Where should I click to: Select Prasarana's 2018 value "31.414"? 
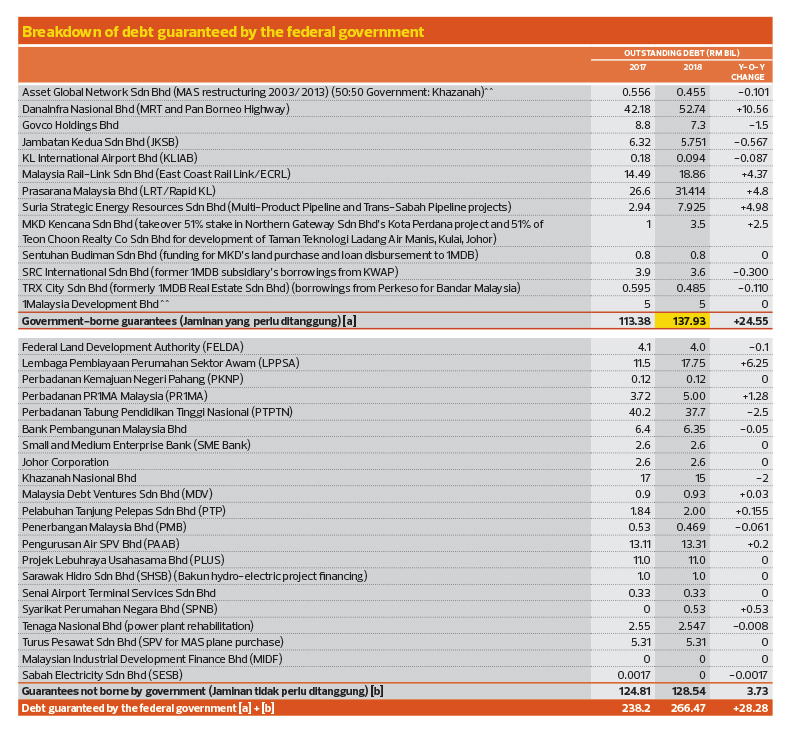[690, 191]
